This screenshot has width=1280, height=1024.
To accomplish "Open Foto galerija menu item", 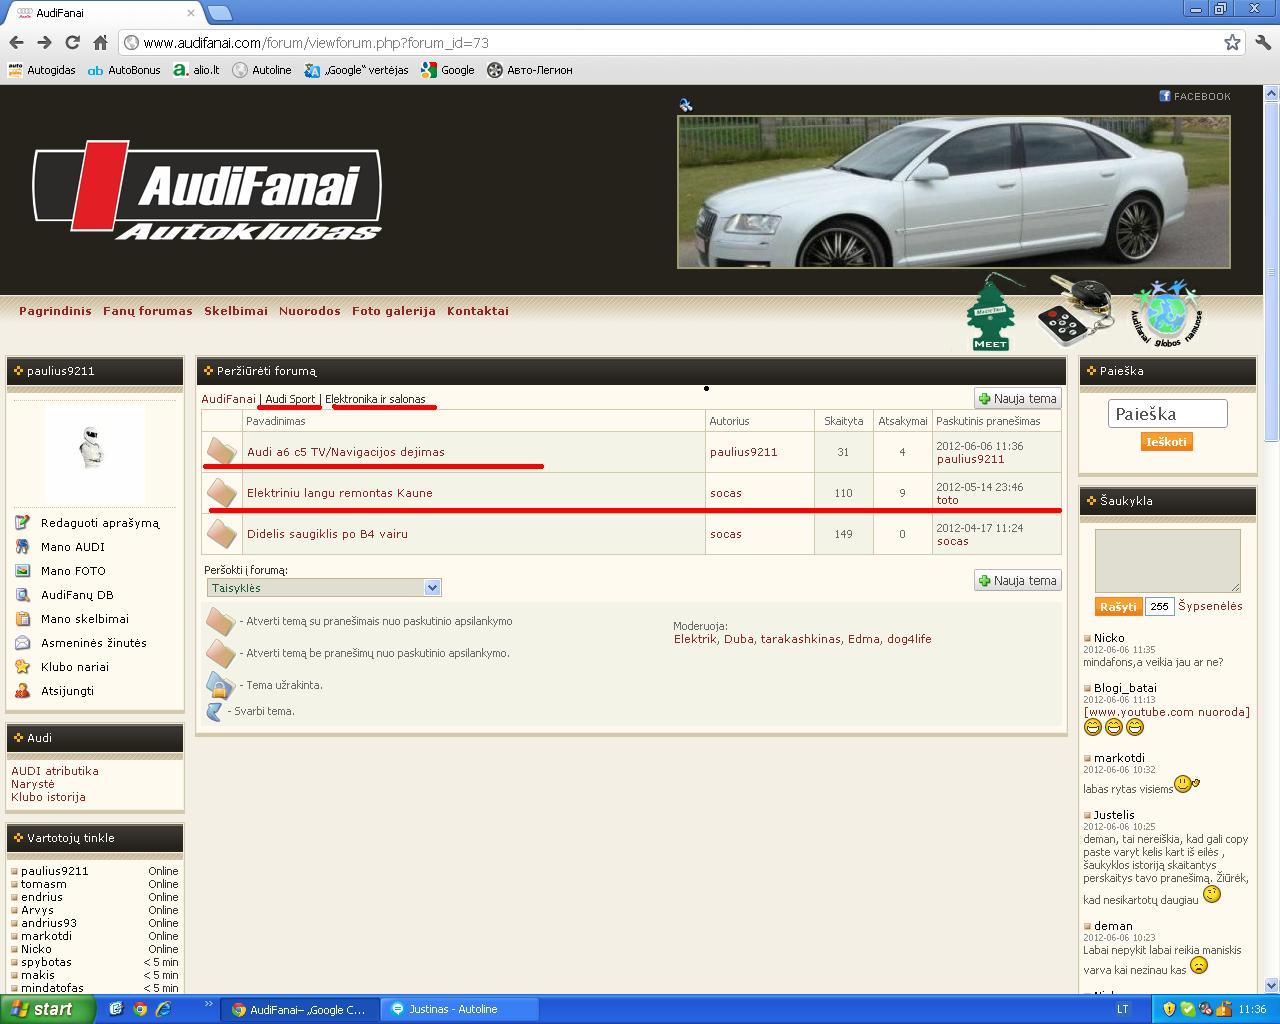I will (393, 311).
